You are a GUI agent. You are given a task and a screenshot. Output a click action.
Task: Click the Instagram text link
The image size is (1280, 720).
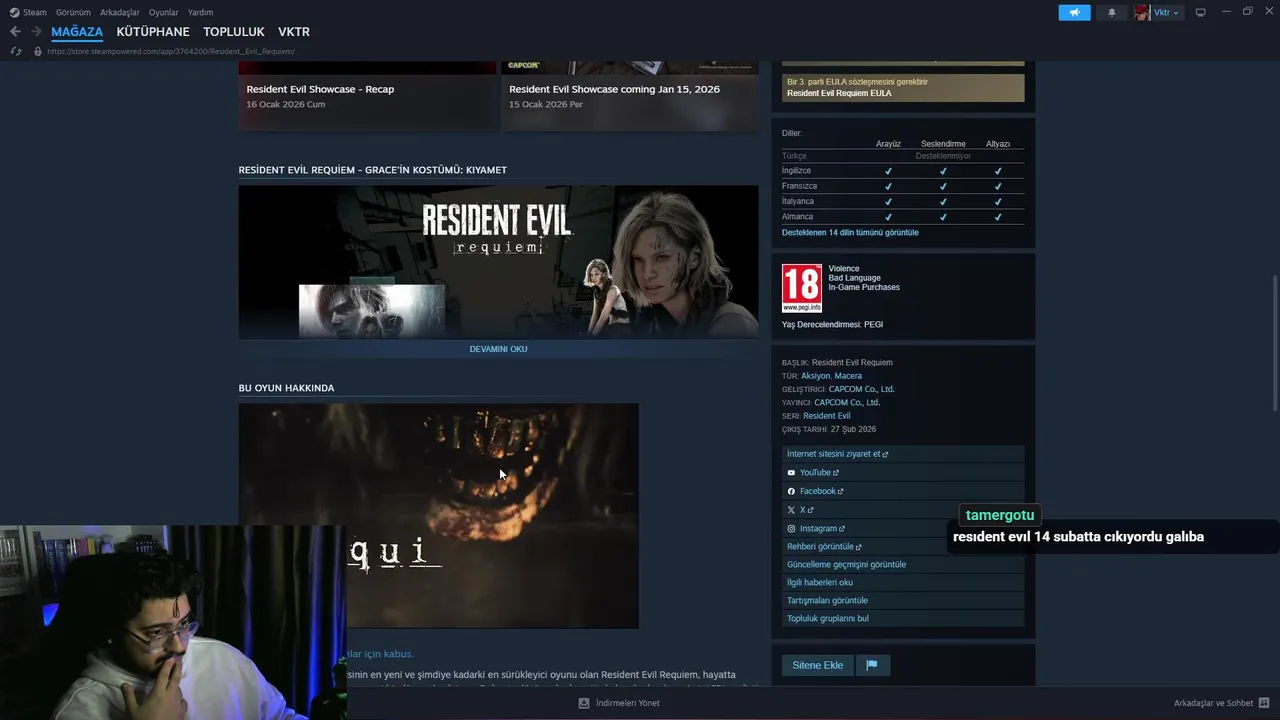818,529
